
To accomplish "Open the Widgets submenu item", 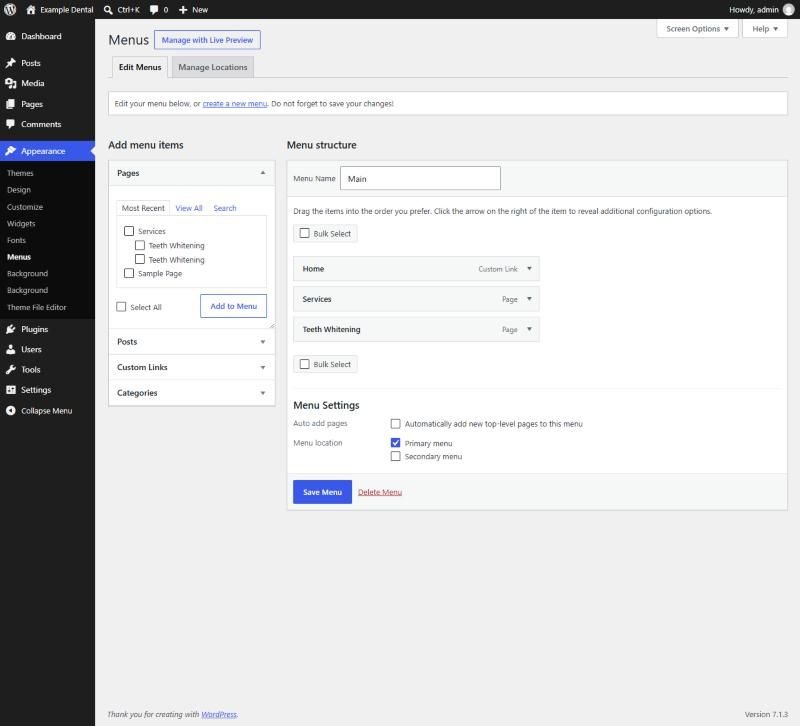I will (21, 223).
